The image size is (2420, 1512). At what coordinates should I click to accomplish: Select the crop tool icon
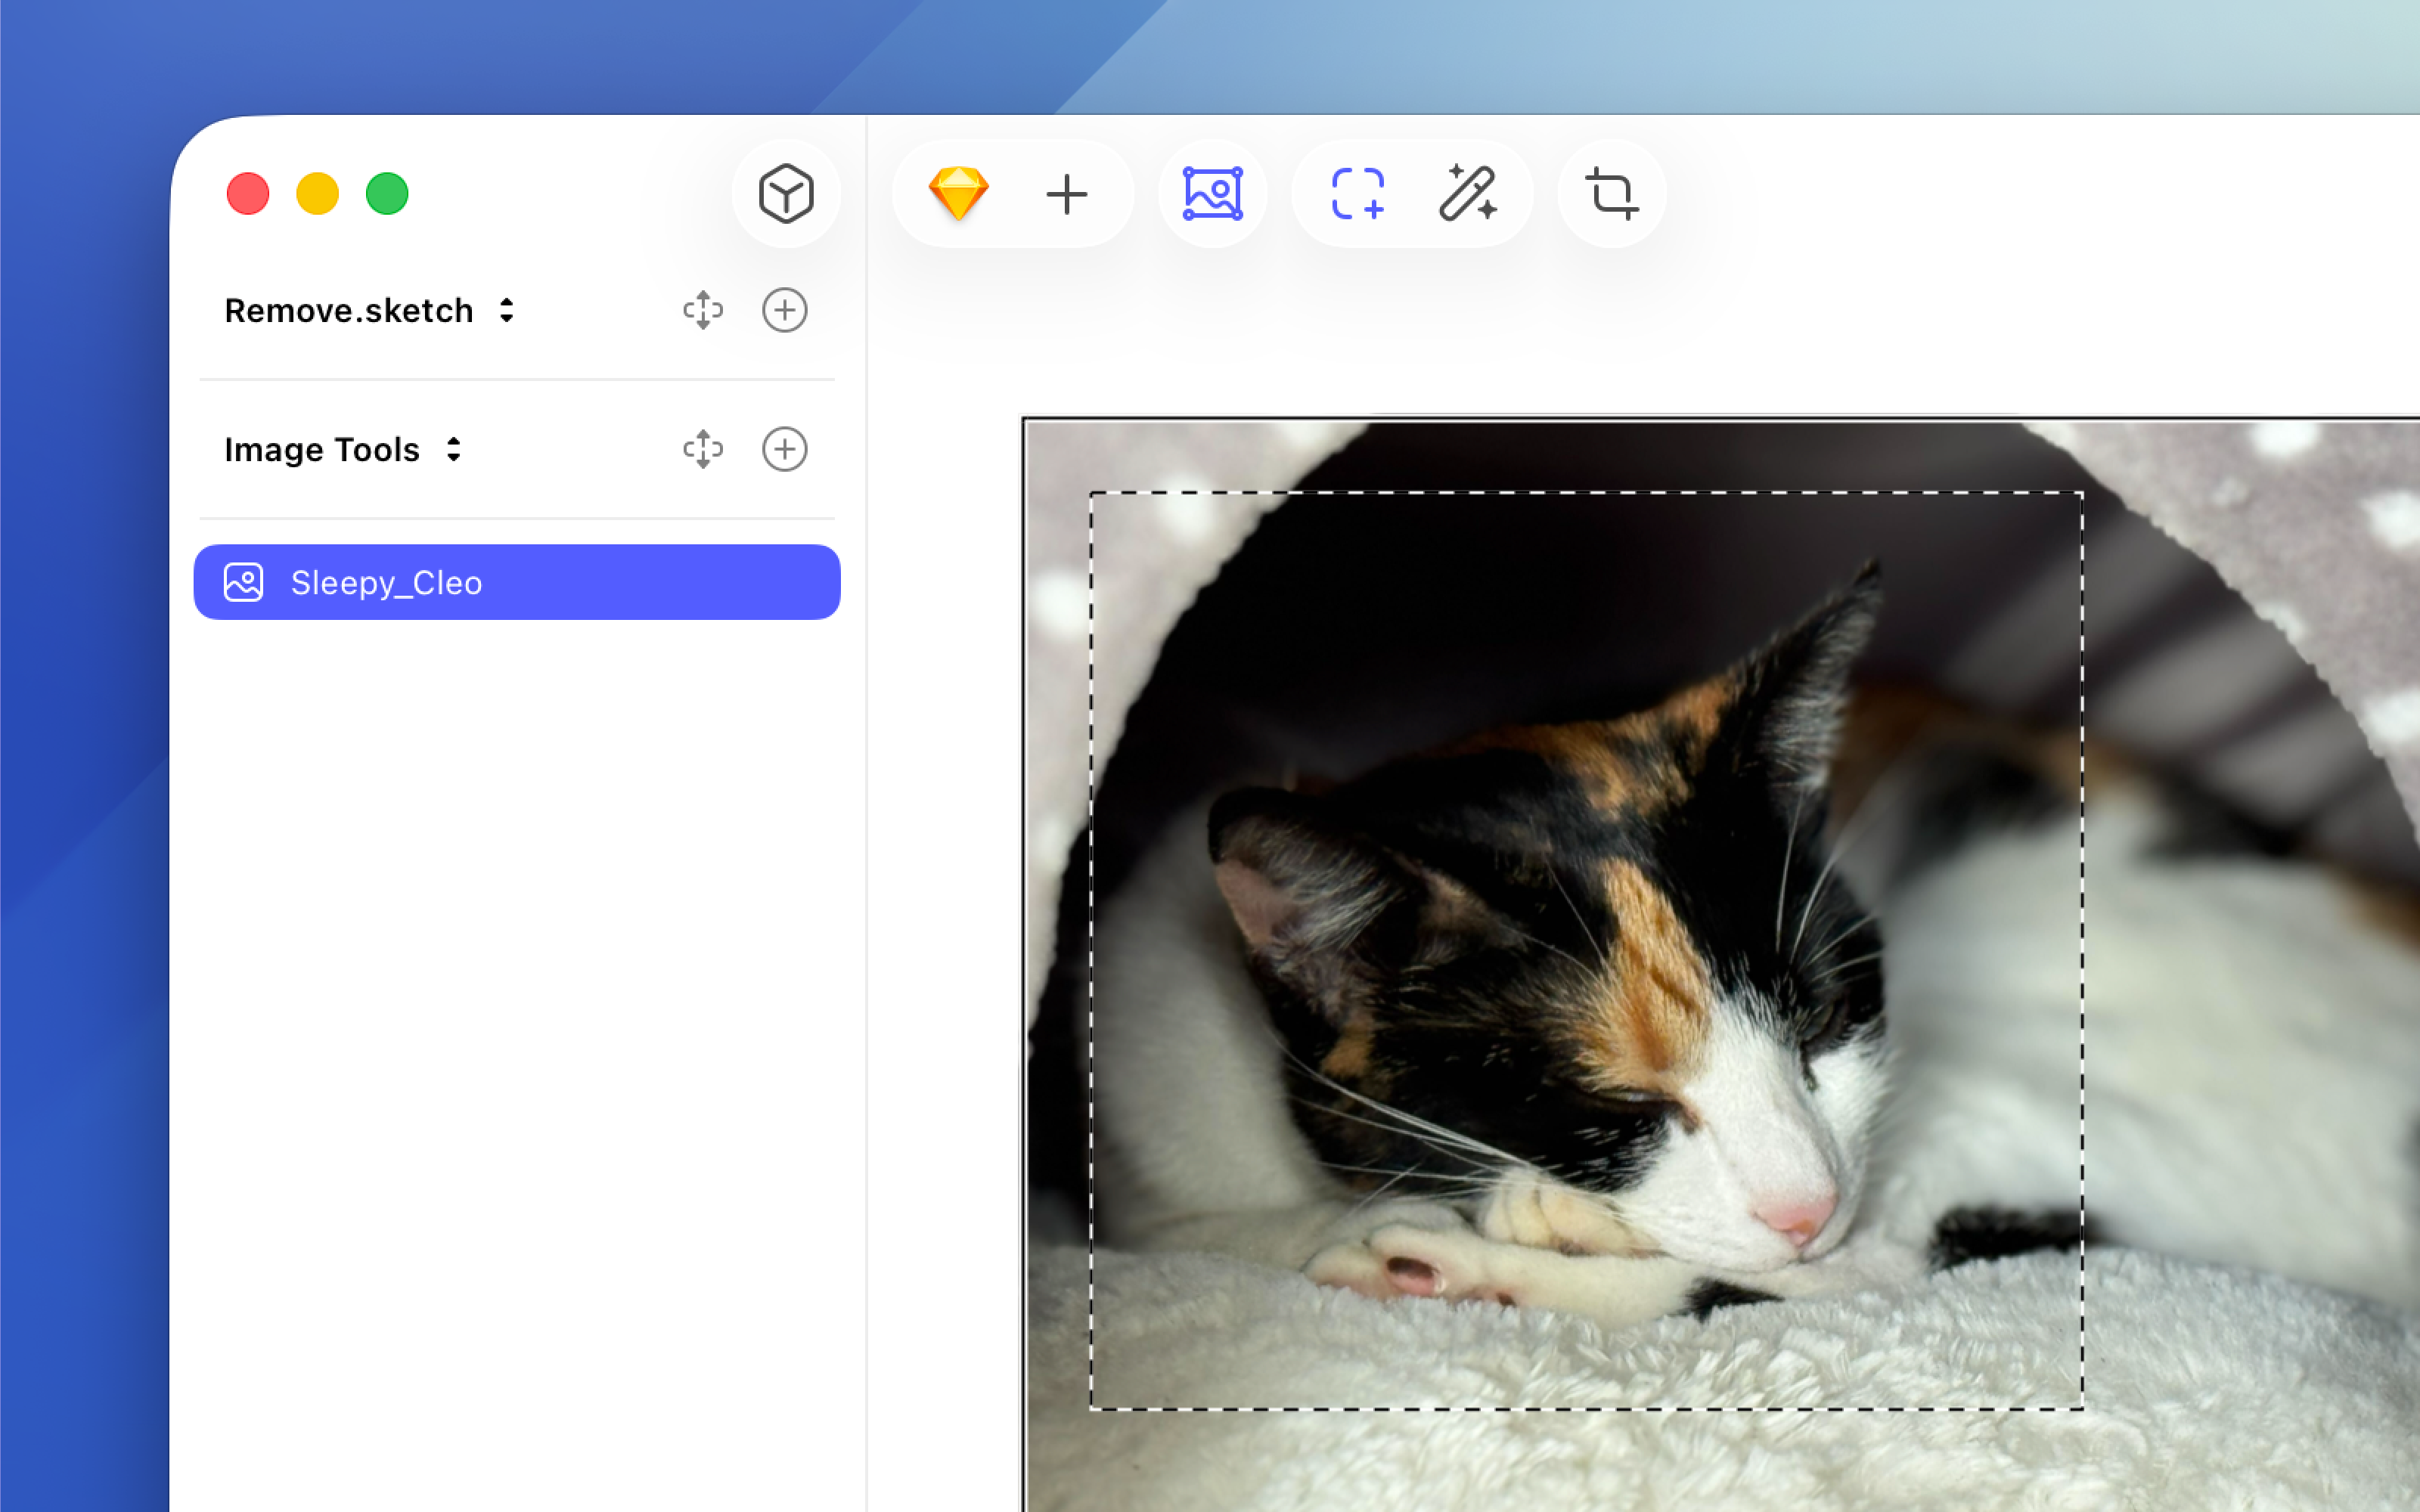point(1612,194)
